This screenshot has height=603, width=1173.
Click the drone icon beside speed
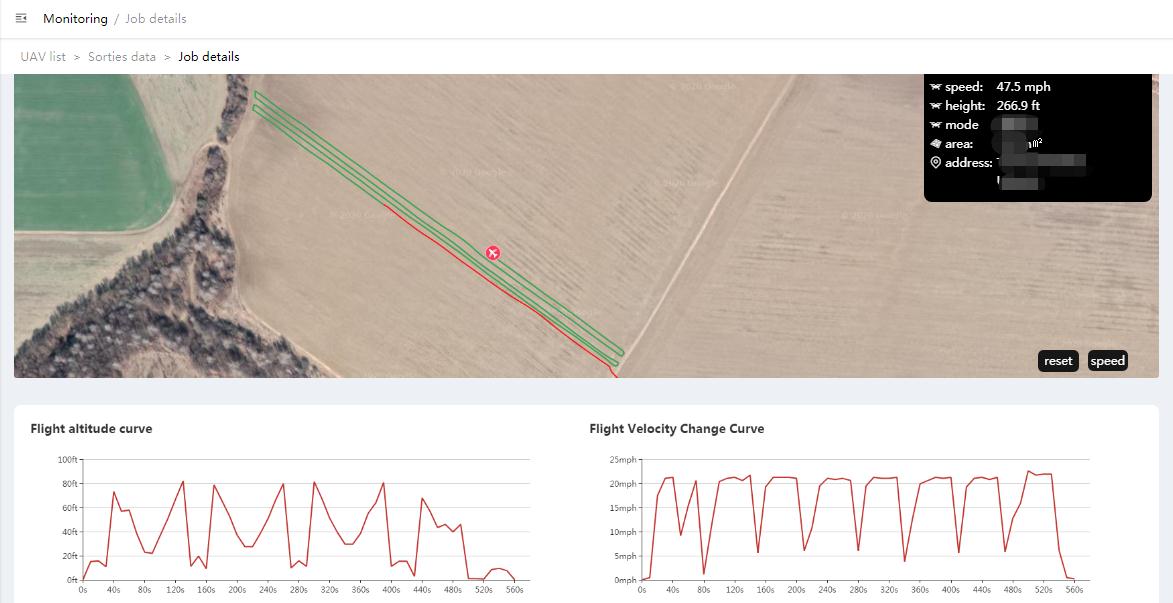(936, 87)
